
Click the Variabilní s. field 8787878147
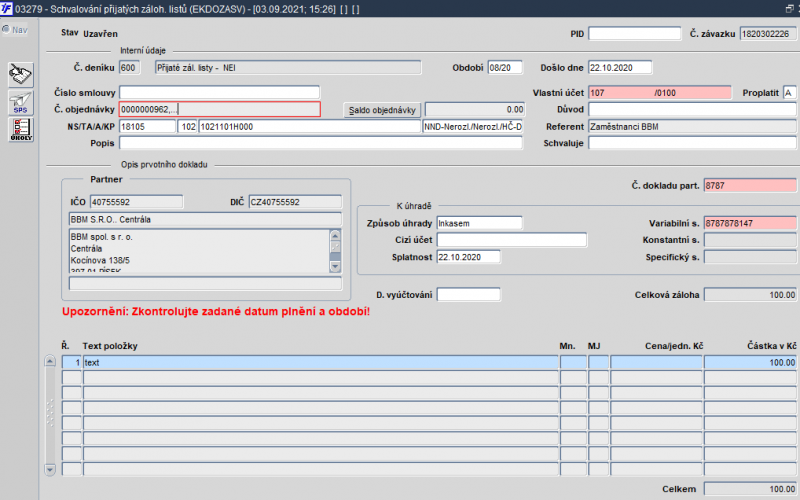pos(750,223)
